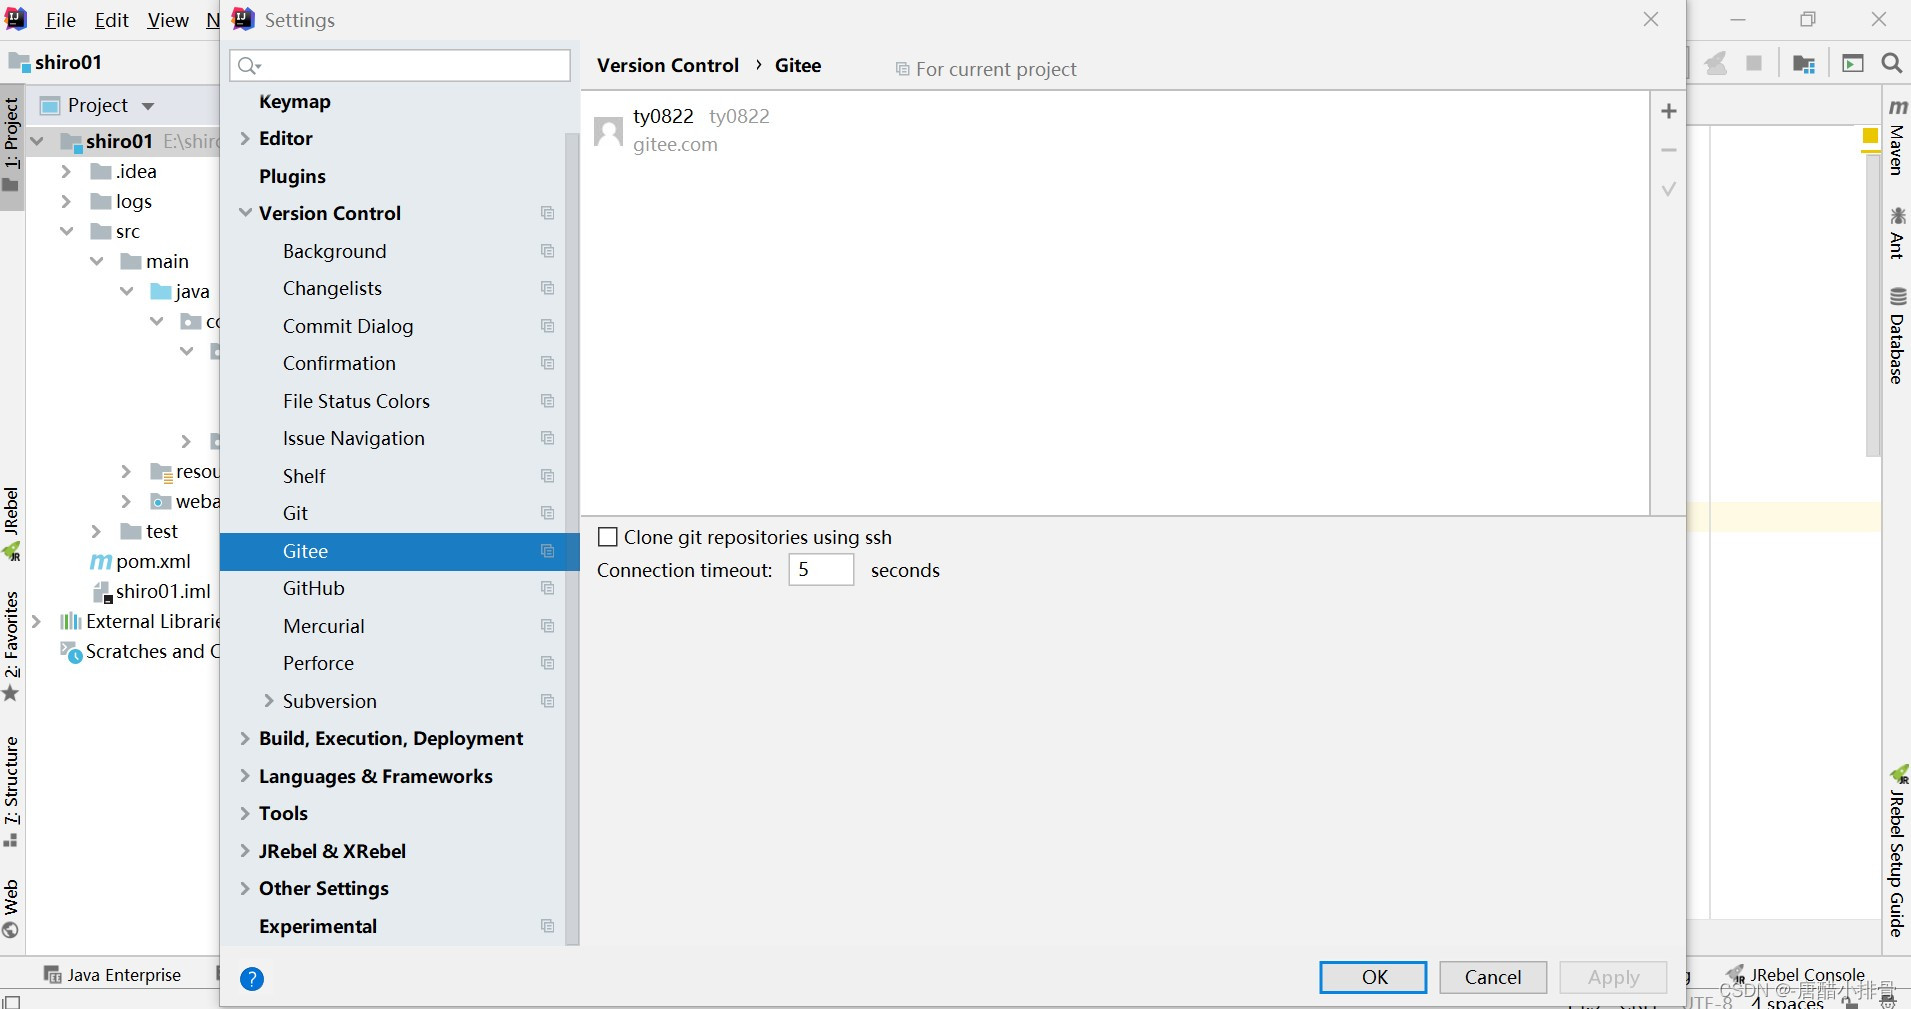Click the set default checkmark icon
The width and height of the screenshot is (1911, 1009).
pyautogui.click(x=1668, y=189)
